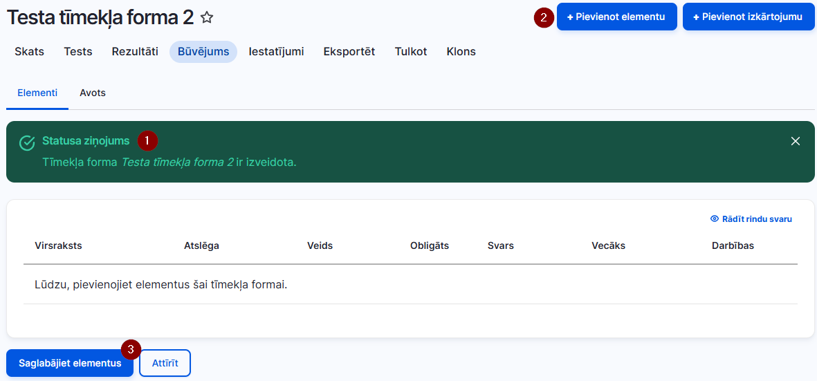The height and width of the screenshot is (381, 817).
Task: Click the Vecāks column header
Action: point(609,246)
